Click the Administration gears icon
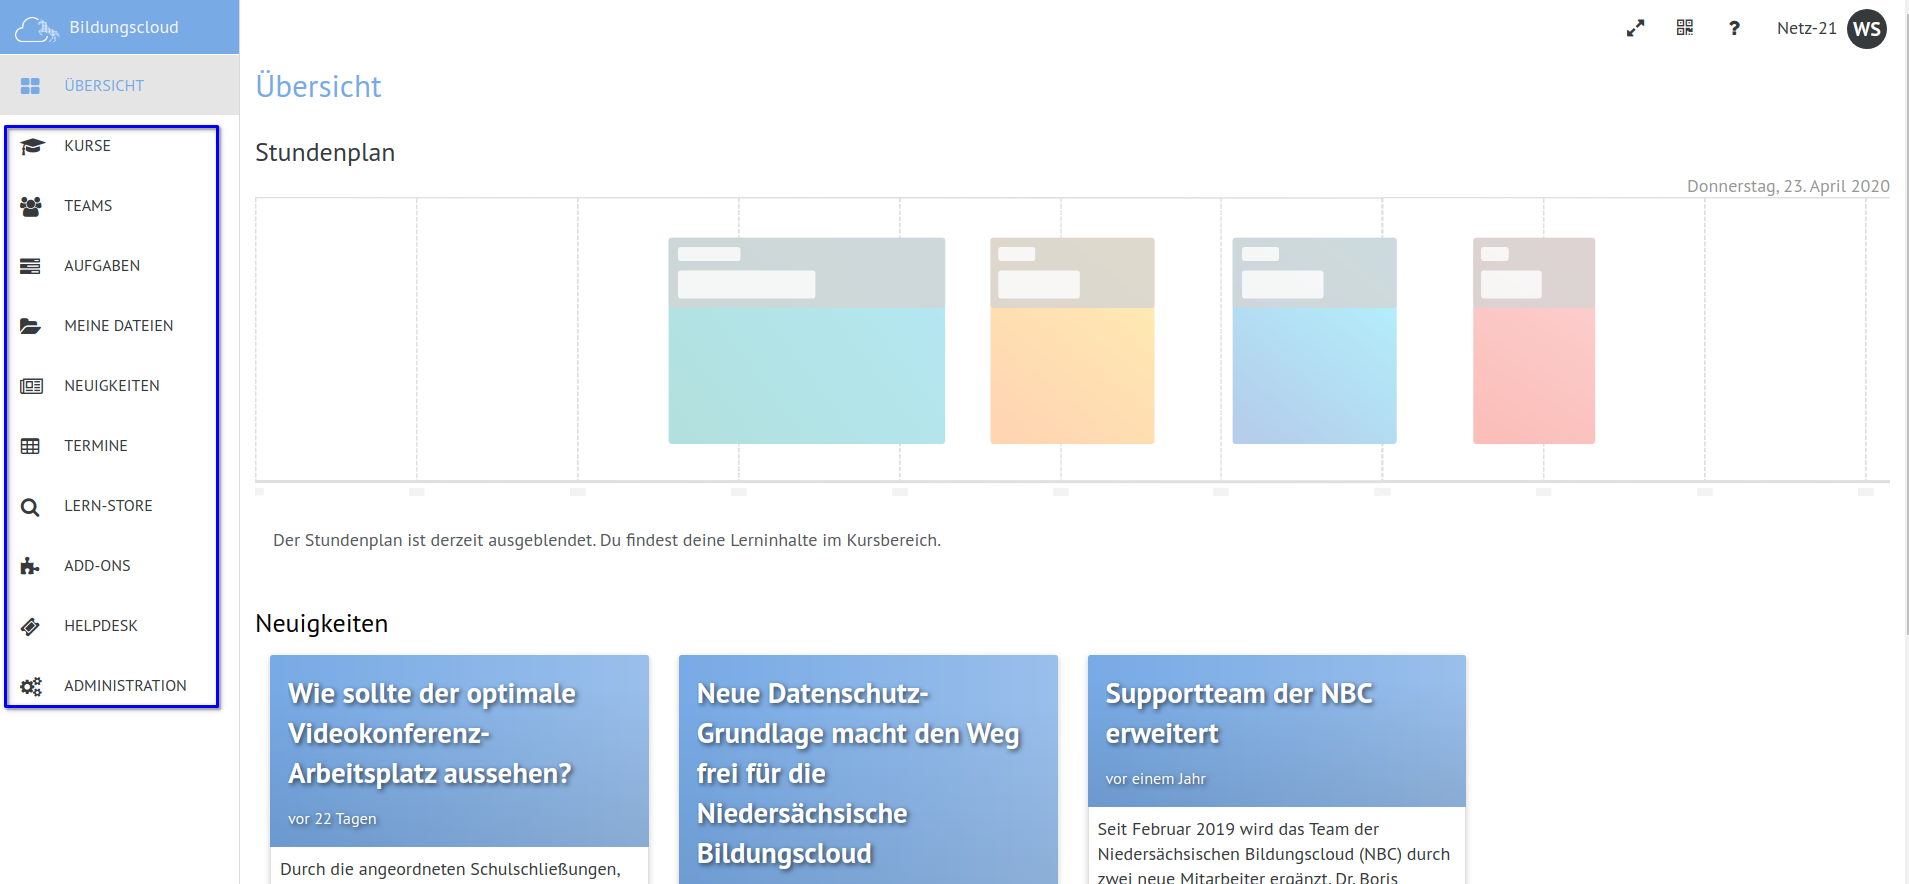Screen dimensions: 1909x884 coord(31,686)
